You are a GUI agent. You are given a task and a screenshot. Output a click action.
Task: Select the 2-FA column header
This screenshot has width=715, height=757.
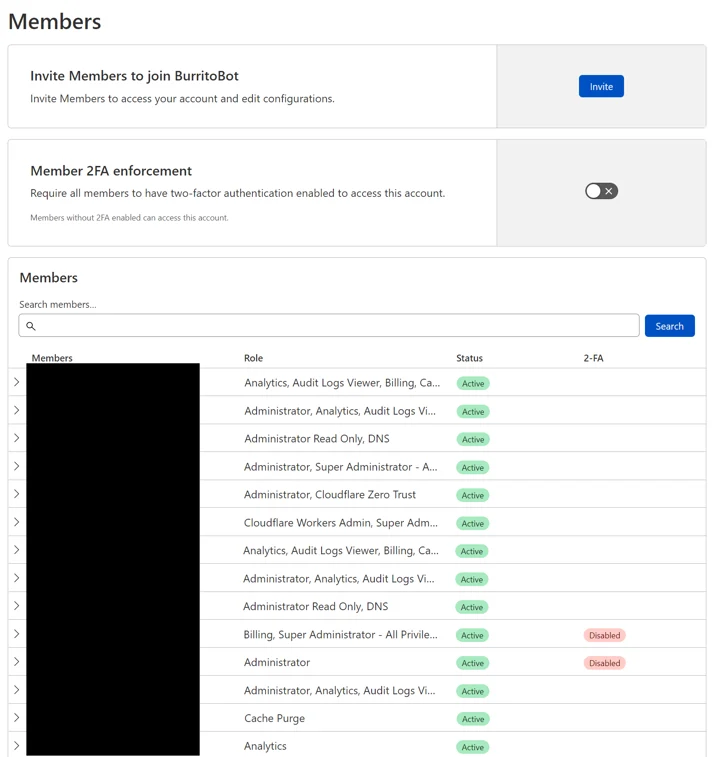coord(593,358)
